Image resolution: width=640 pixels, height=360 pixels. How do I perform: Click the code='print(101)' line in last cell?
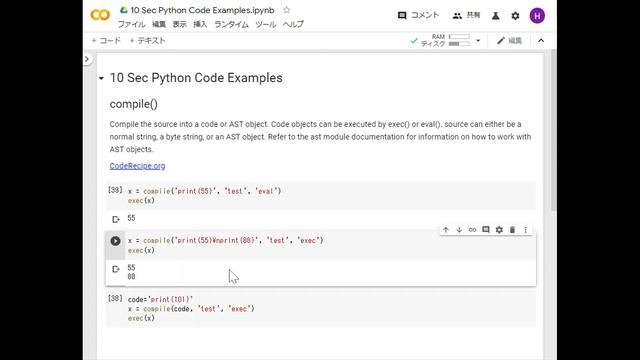[x=160, y=299]
